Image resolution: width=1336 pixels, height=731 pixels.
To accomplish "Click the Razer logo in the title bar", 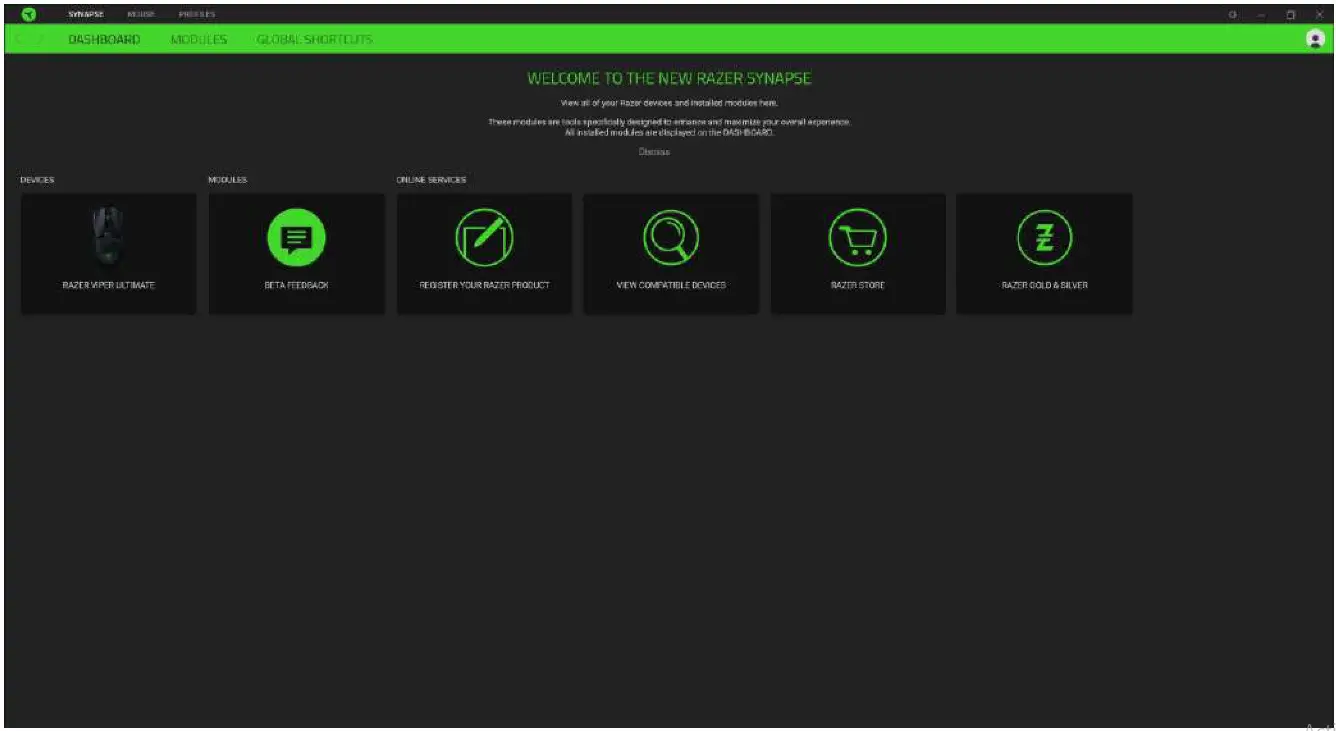I will 27,14.
